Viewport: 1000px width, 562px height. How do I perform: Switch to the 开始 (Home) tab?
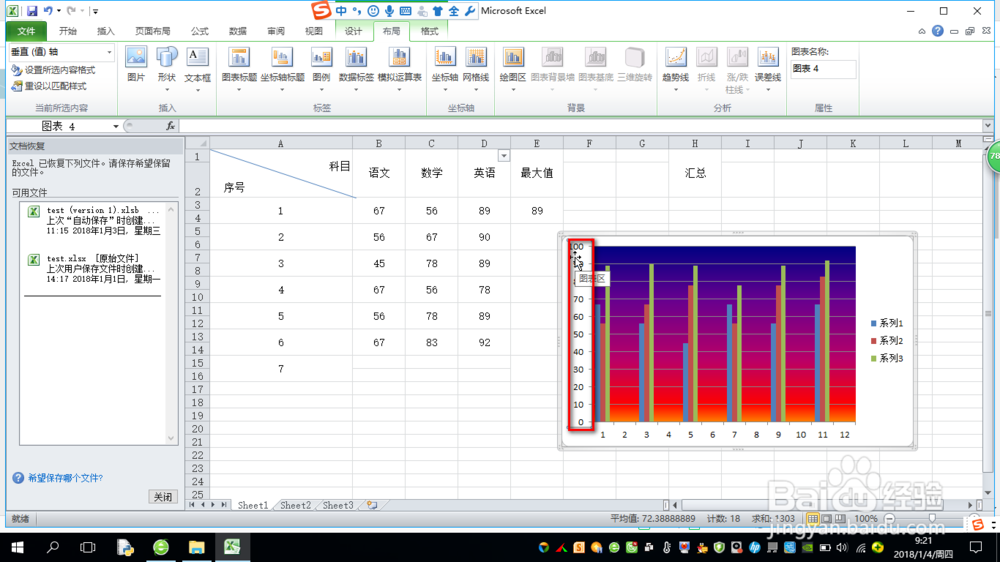(68, 31)
